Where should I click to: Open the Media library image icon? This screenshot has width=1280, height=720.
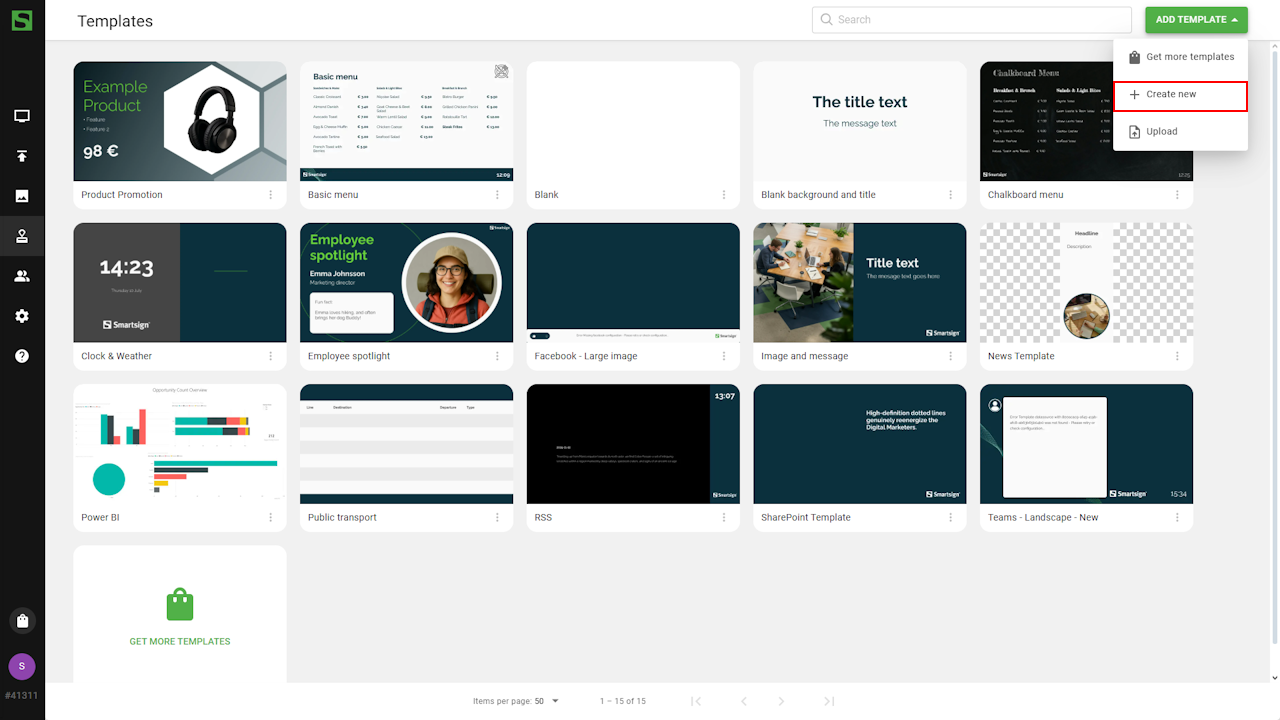click(22, 196)
